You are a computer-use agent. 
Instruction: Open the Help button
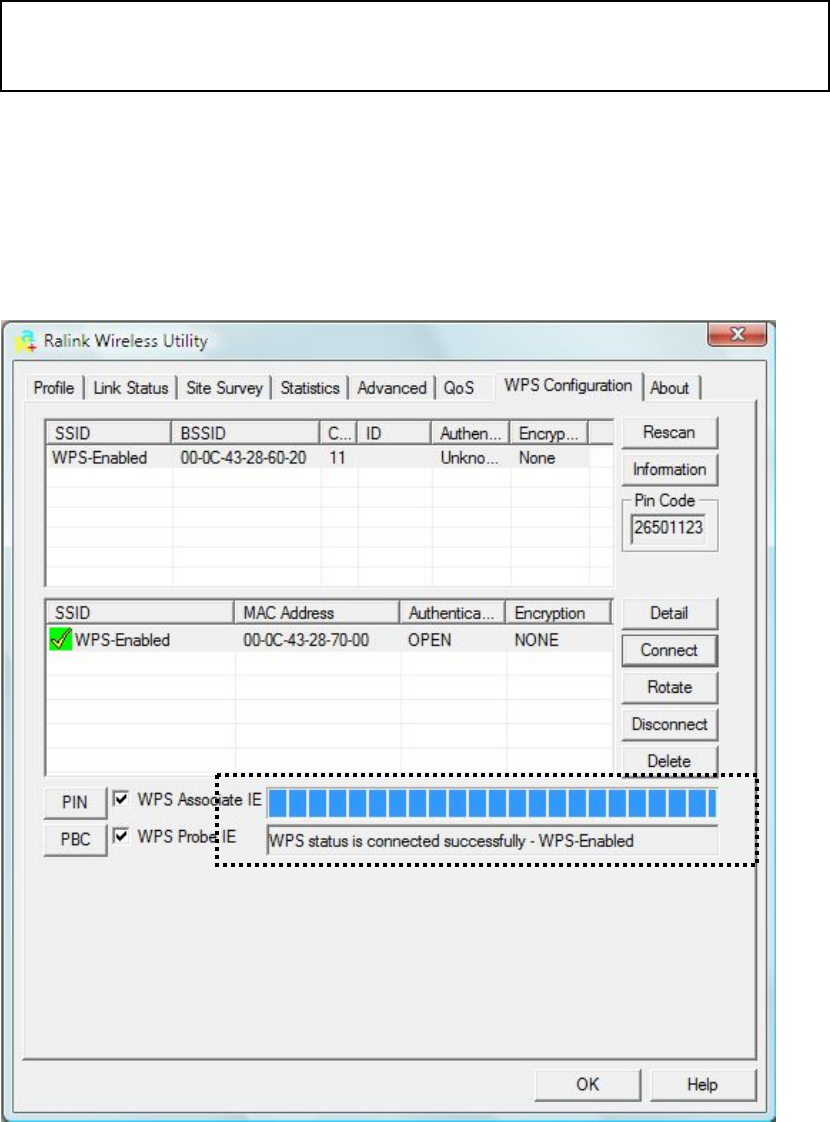(x=702, y=1084)
